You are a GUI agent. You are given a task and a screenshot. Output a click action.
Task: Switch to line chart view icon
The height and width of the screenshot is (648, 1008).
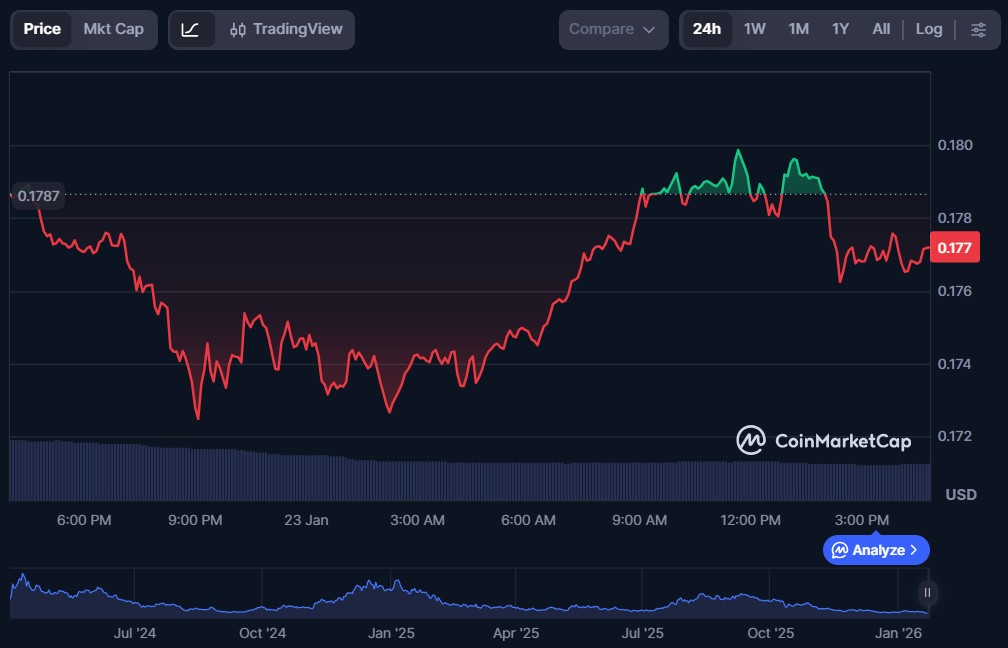pos(190,30)
